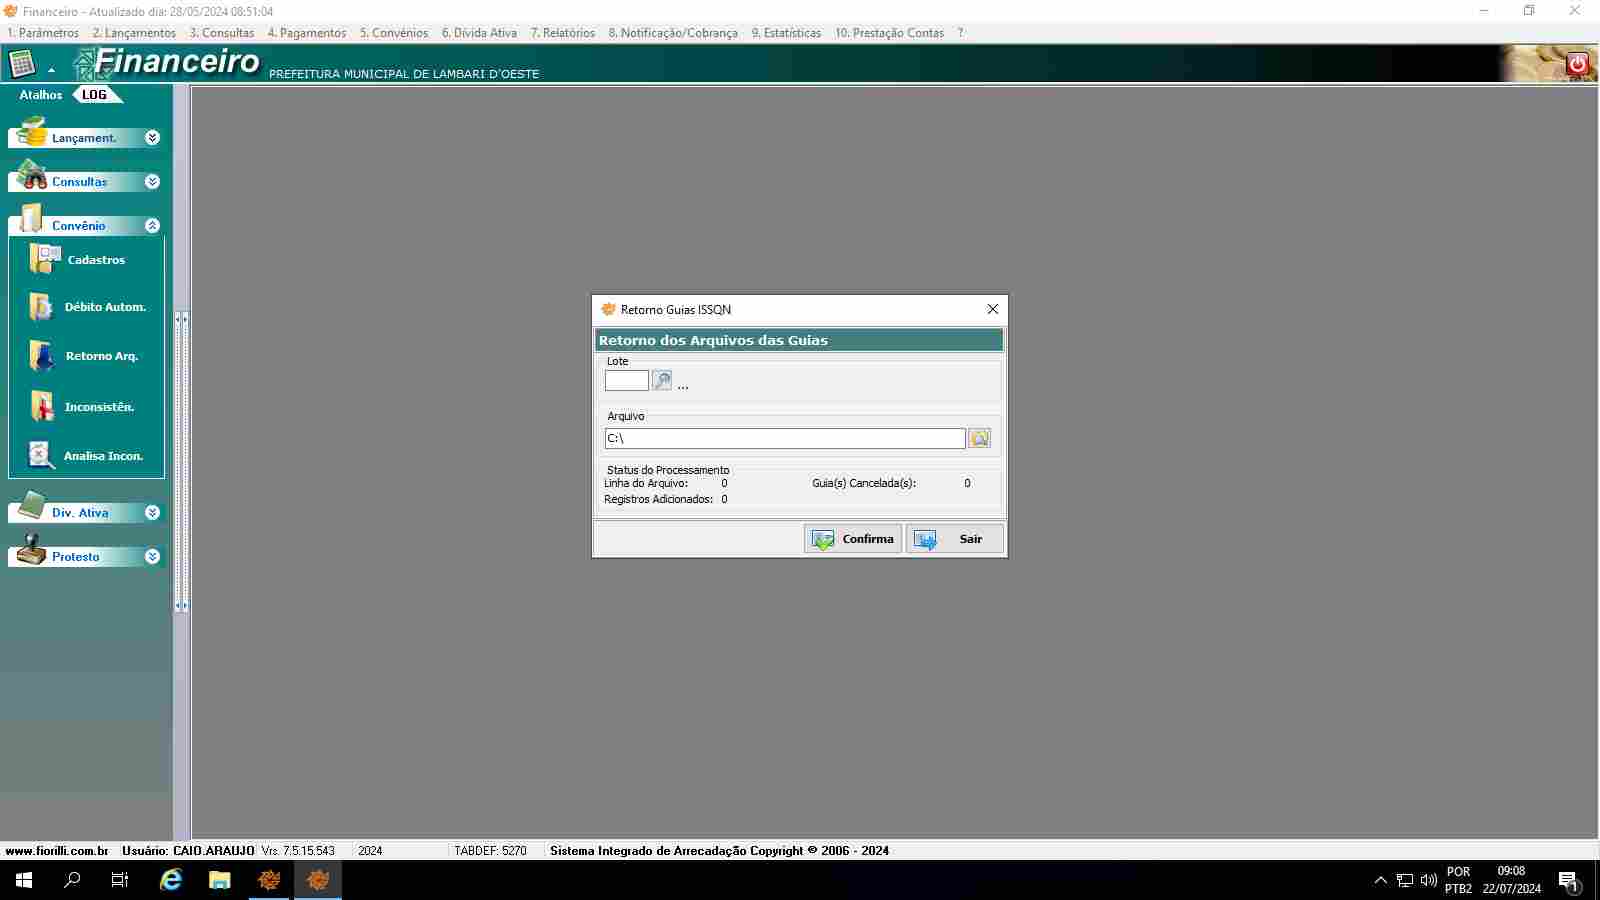Switch to the LOG tab
The image size is (1600, 900).
click(x=94, y=95)
